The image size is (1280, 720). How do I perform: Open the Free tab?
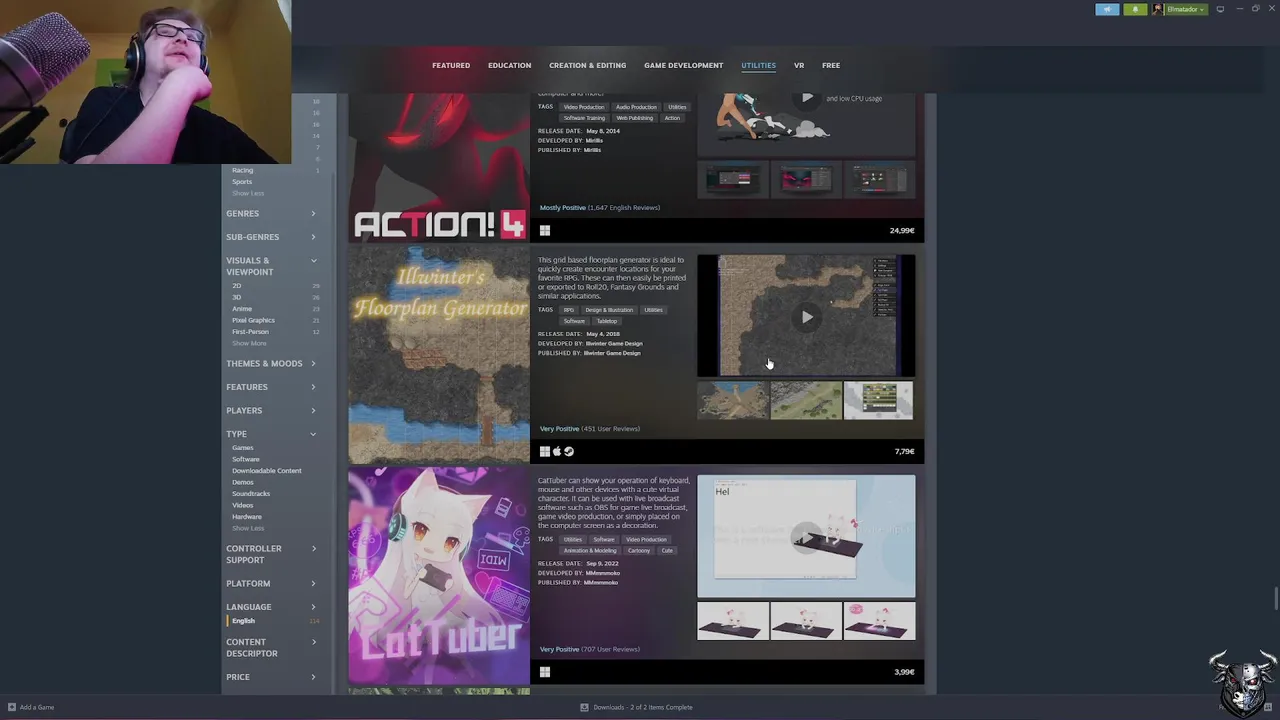click(831, 65)
